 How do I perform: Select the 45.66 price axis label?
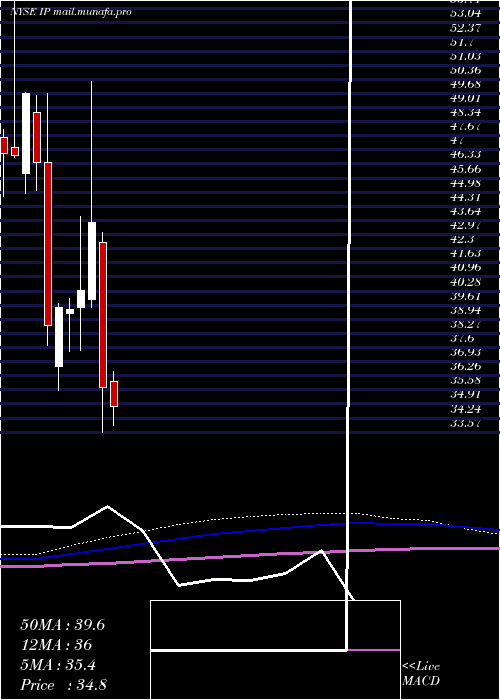click(x=465, y=169)
